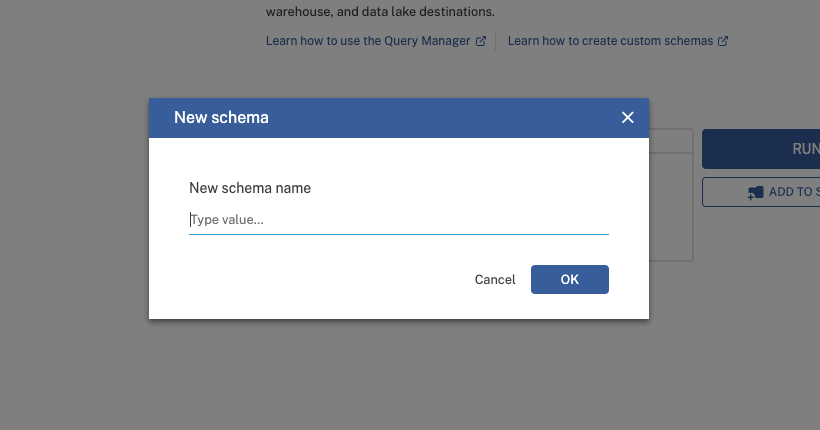
Task: Click the ADD TO button text
Action: click(x=794, y=192)
